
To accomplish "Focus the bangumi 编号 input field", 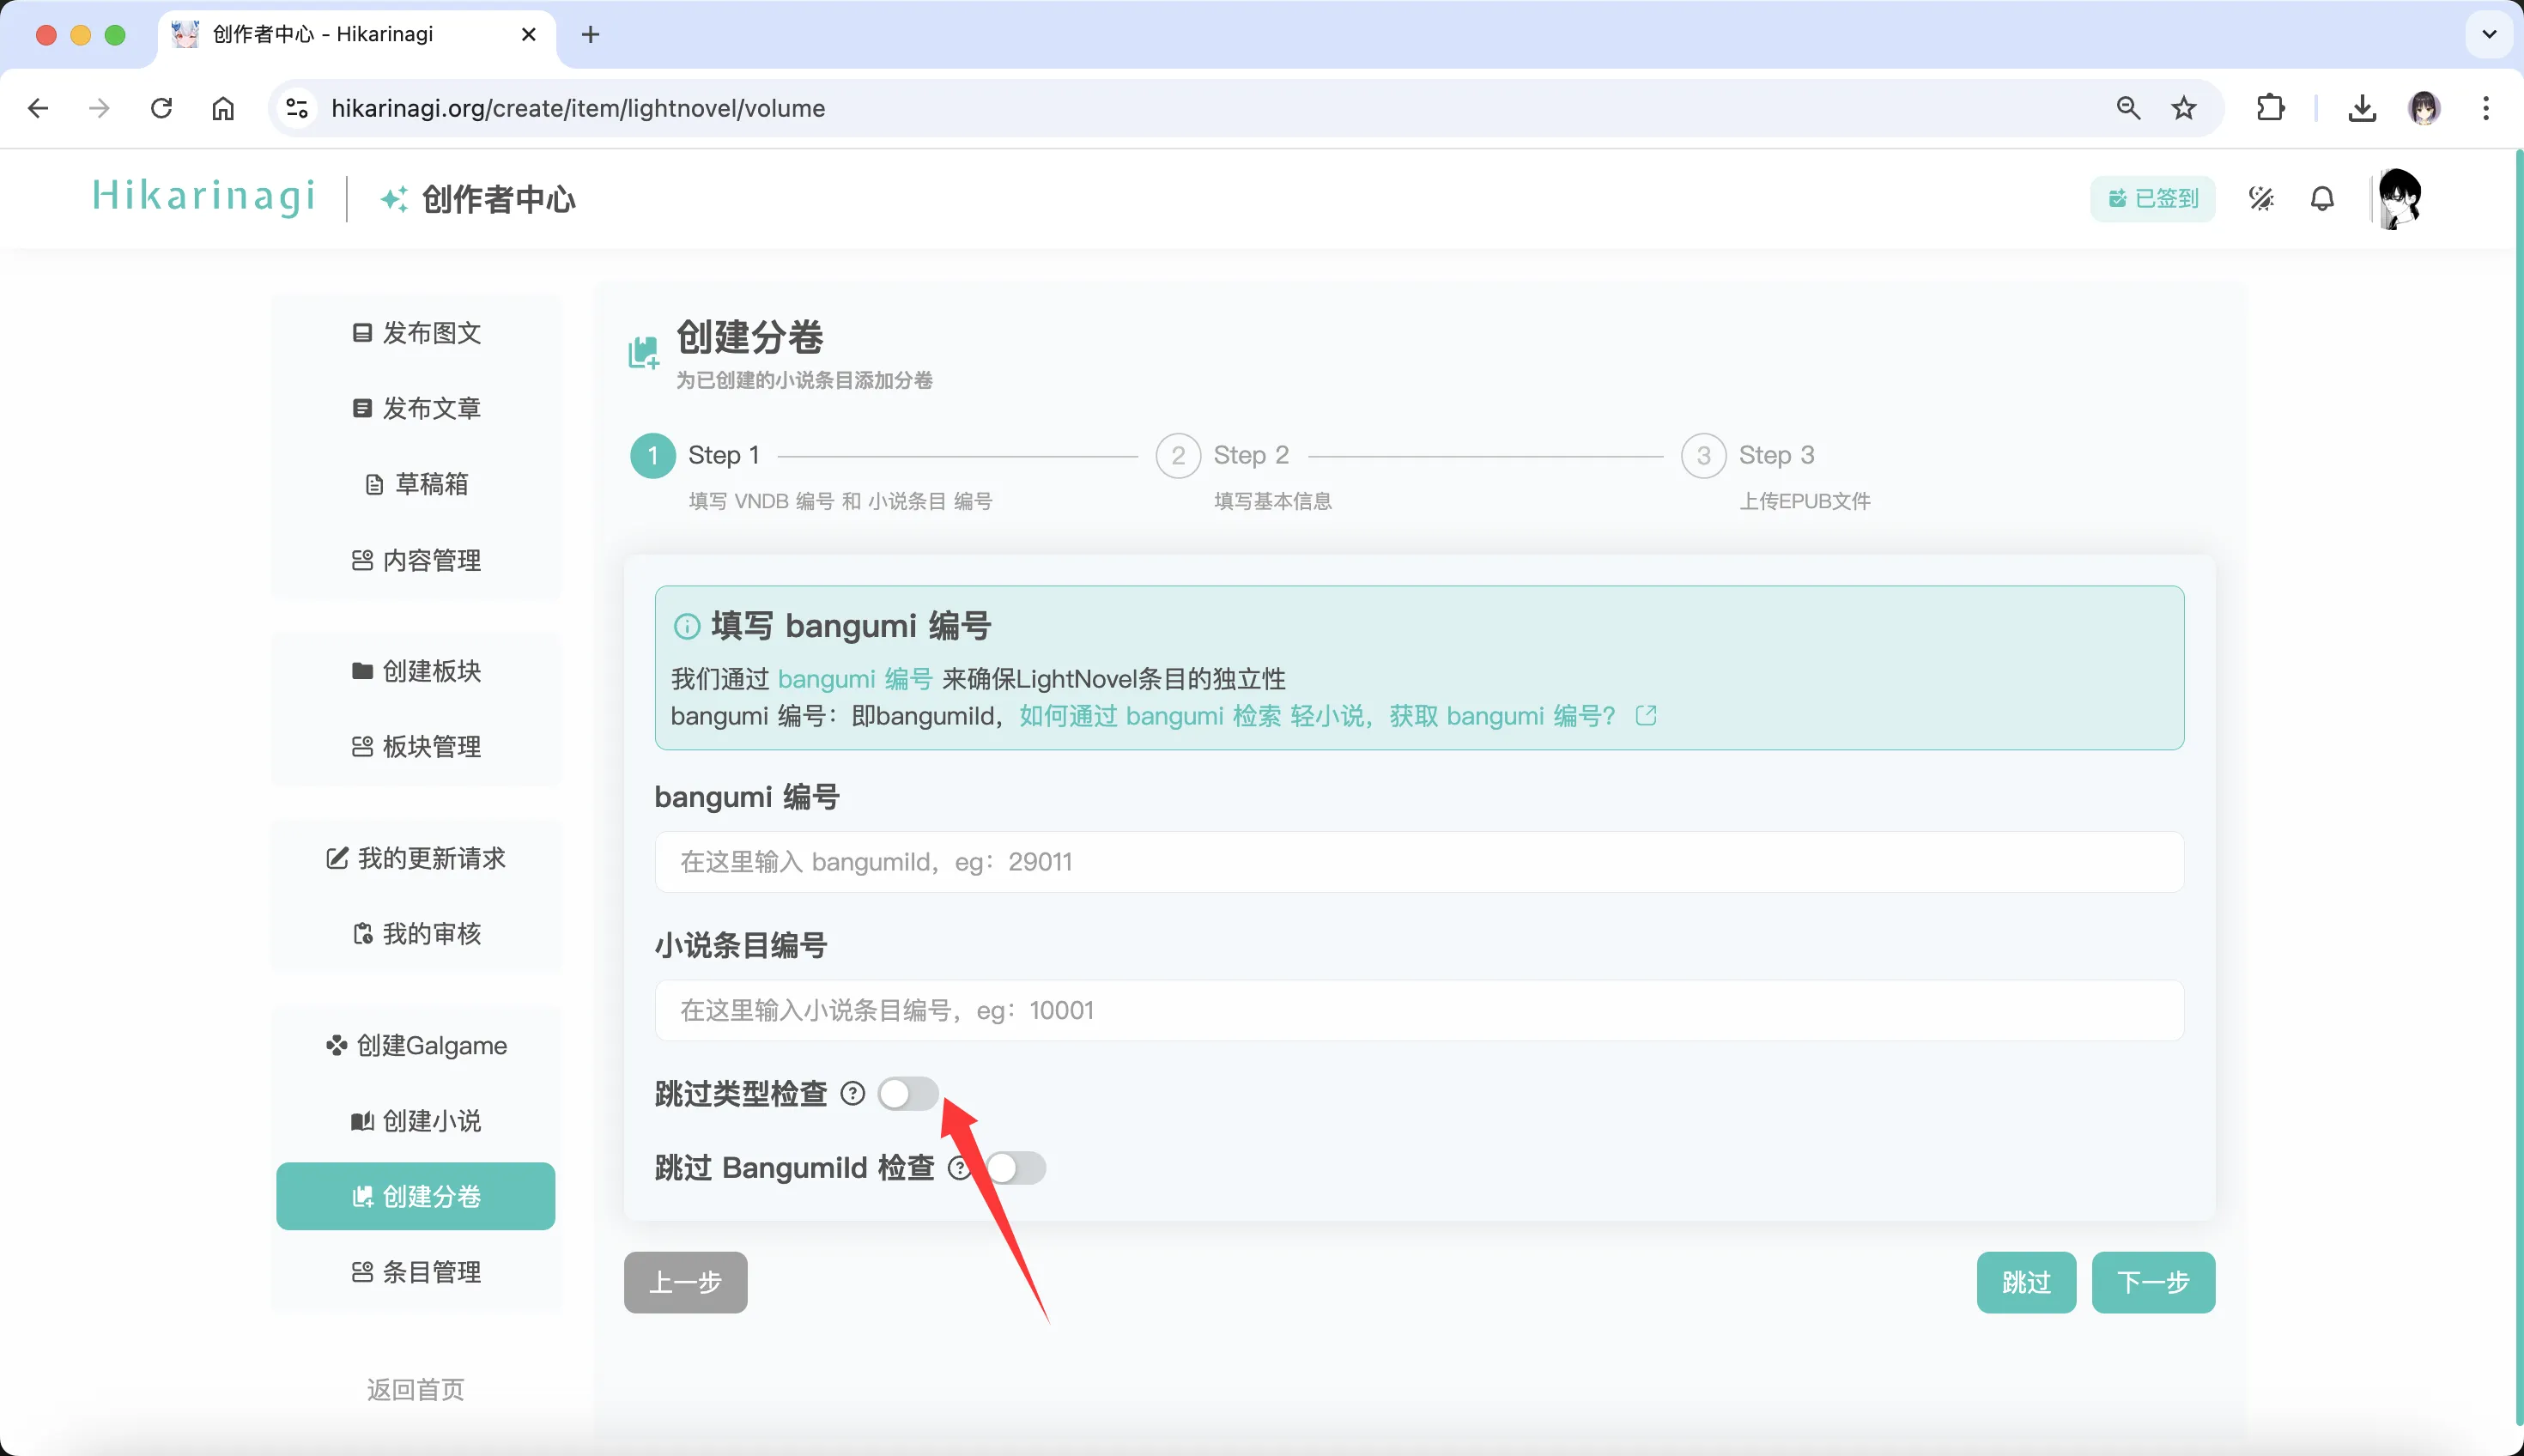I will pyautogui.click(x=1419, y=862).
